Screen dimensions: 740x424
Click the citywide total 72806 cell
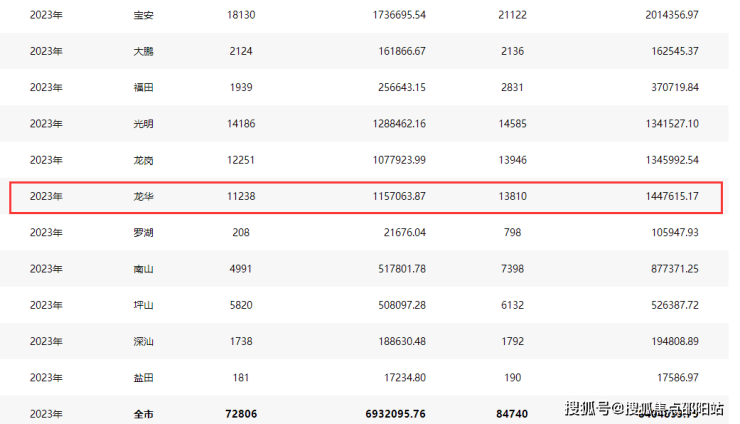[x=242, y=413]
